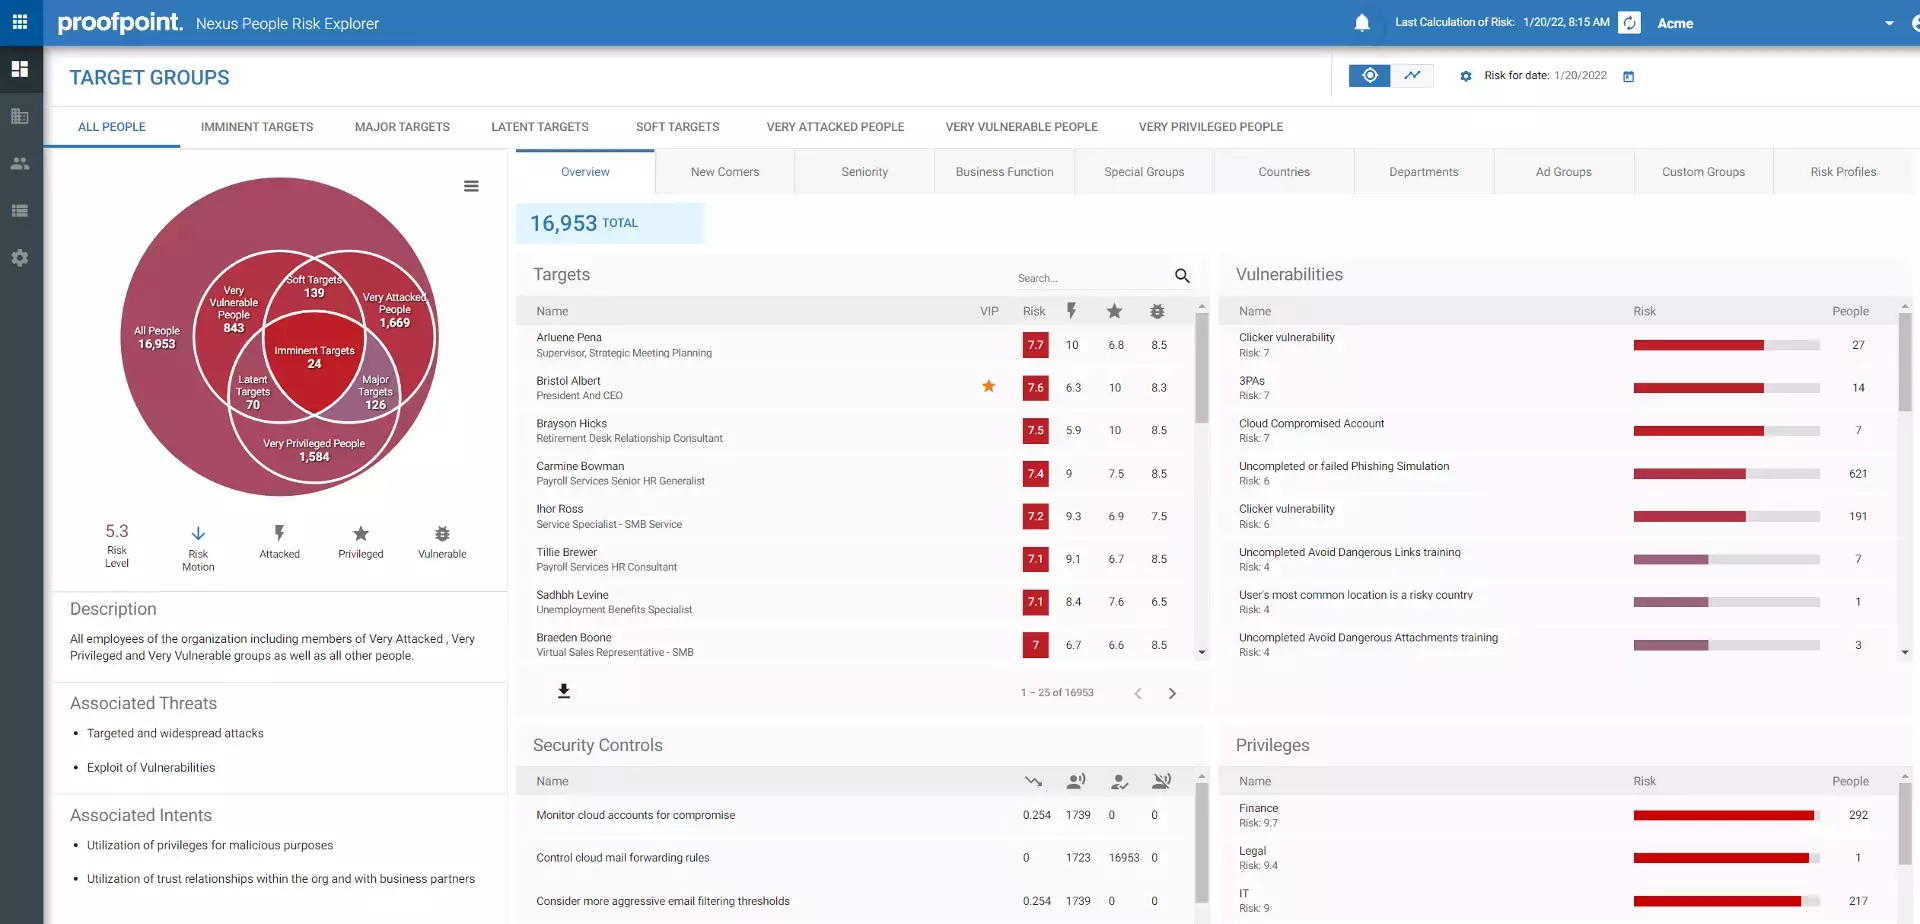Click the download targets list icon
Image resolution: width=1920 pixels, height=924 pixels.
564,691
